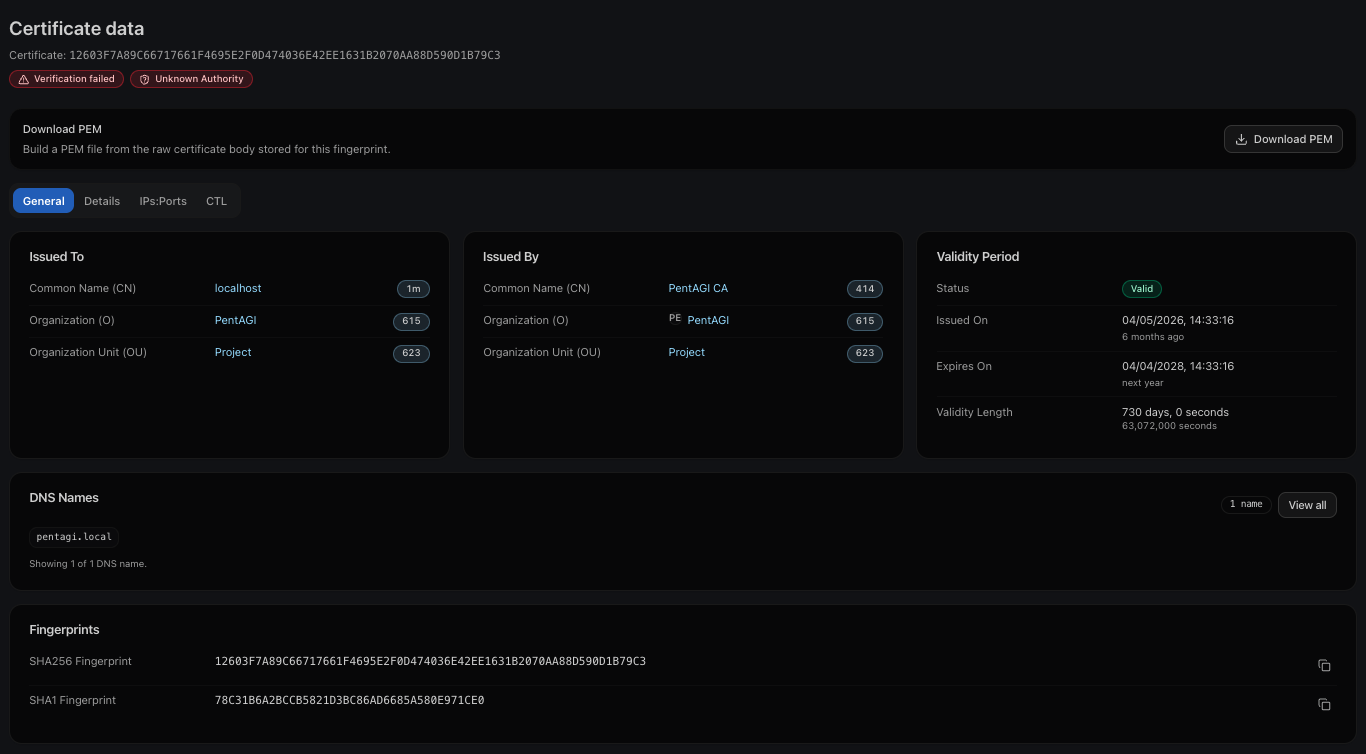Click the Expires On date 04/04/2028, 14:33:16
1366x754 pixels.
point(1178,366)
